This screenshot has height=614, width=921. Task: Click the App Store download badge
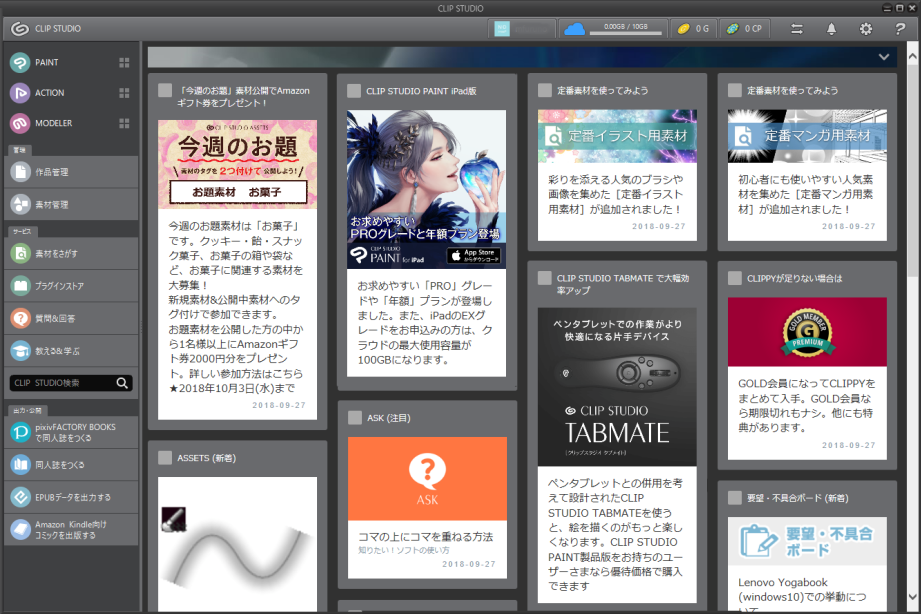point(475,256)
